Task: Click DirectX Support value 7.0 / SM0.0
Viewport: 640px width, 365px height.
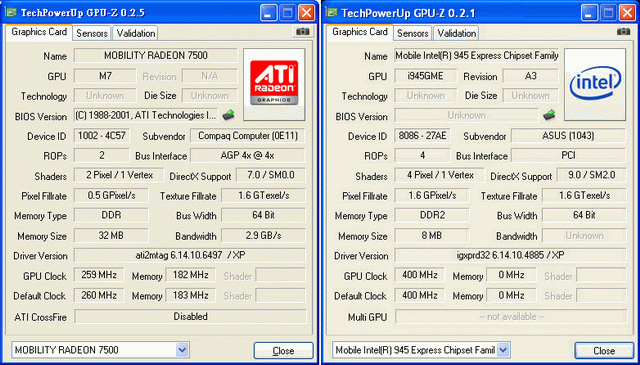Action: pyautogui.click(x=271, y=175)
